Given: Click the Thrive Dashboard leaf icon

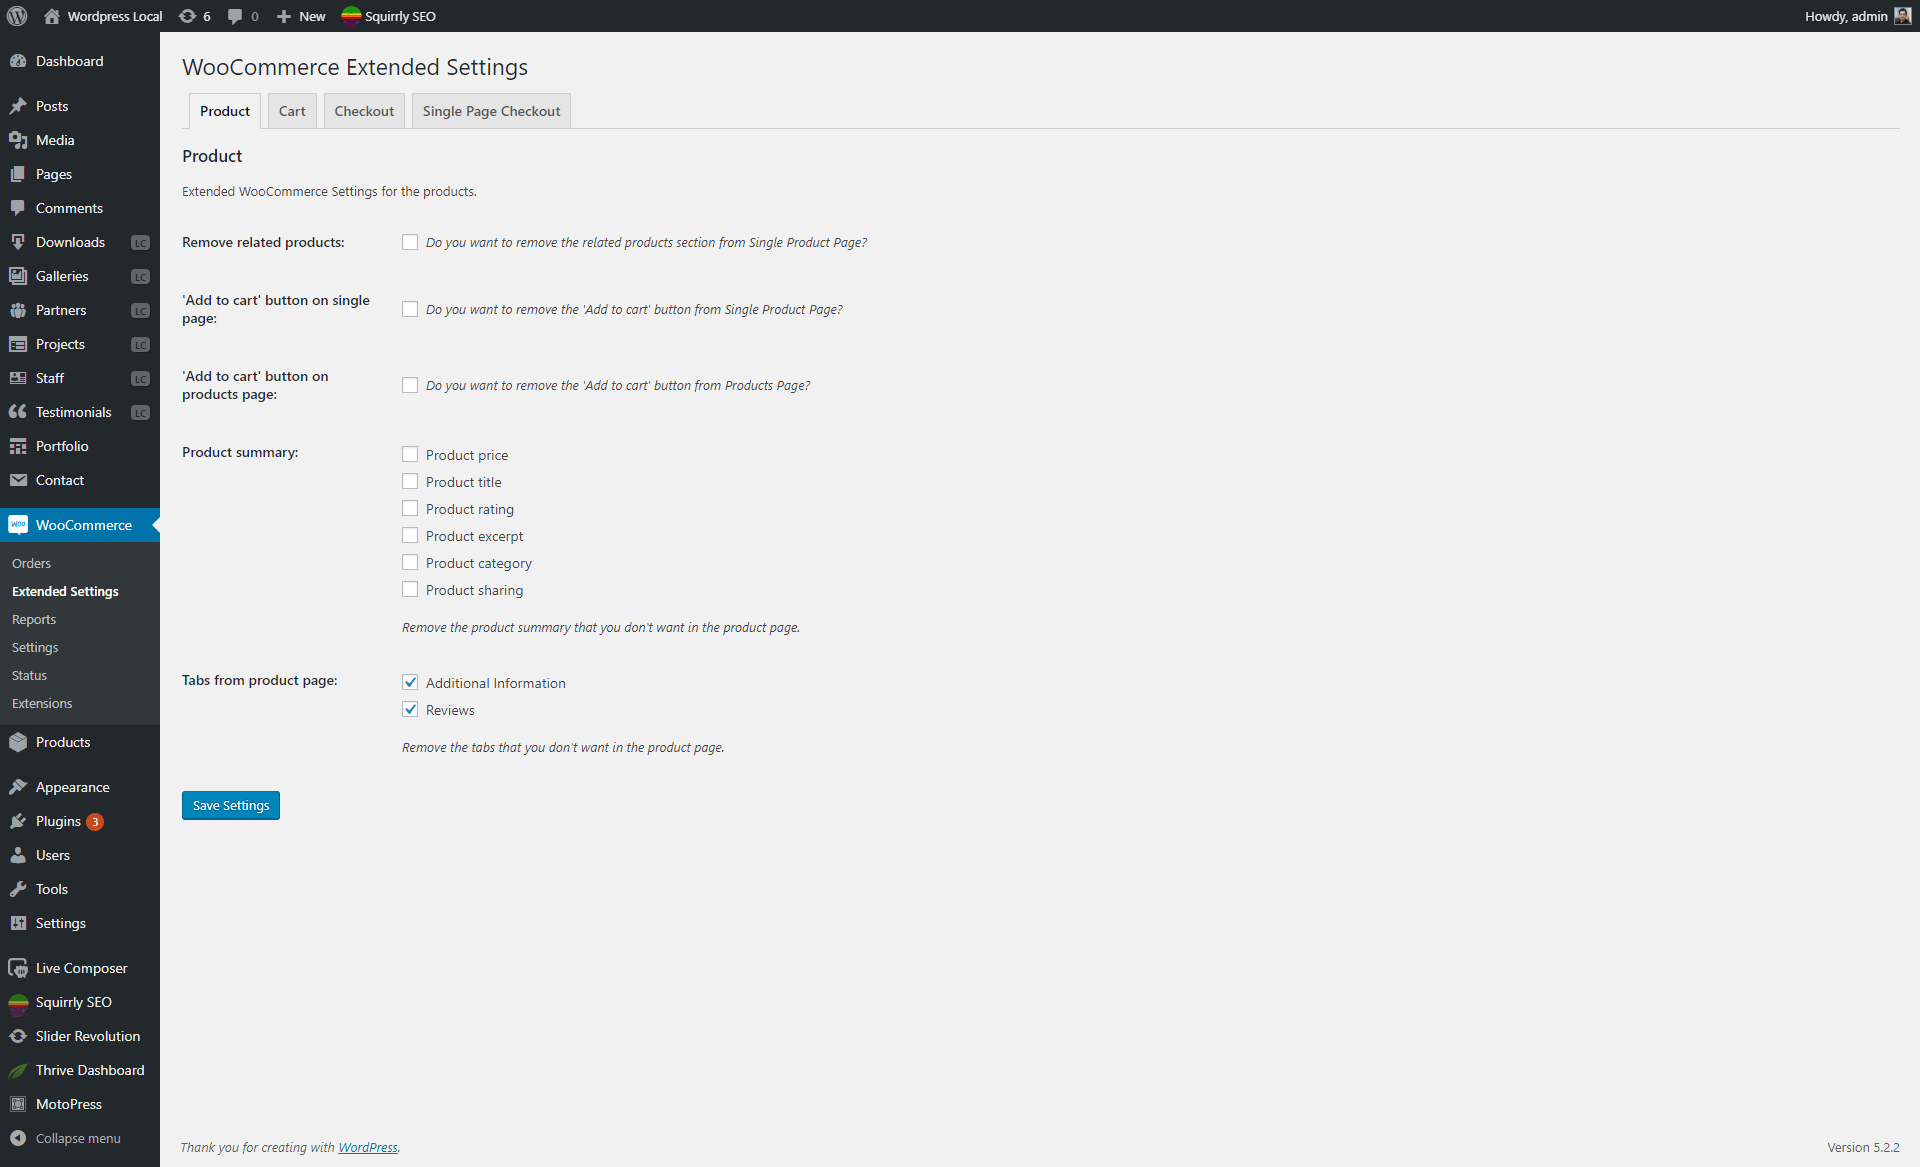Looking at the screenshot, I should click(x=18, y=1070).
